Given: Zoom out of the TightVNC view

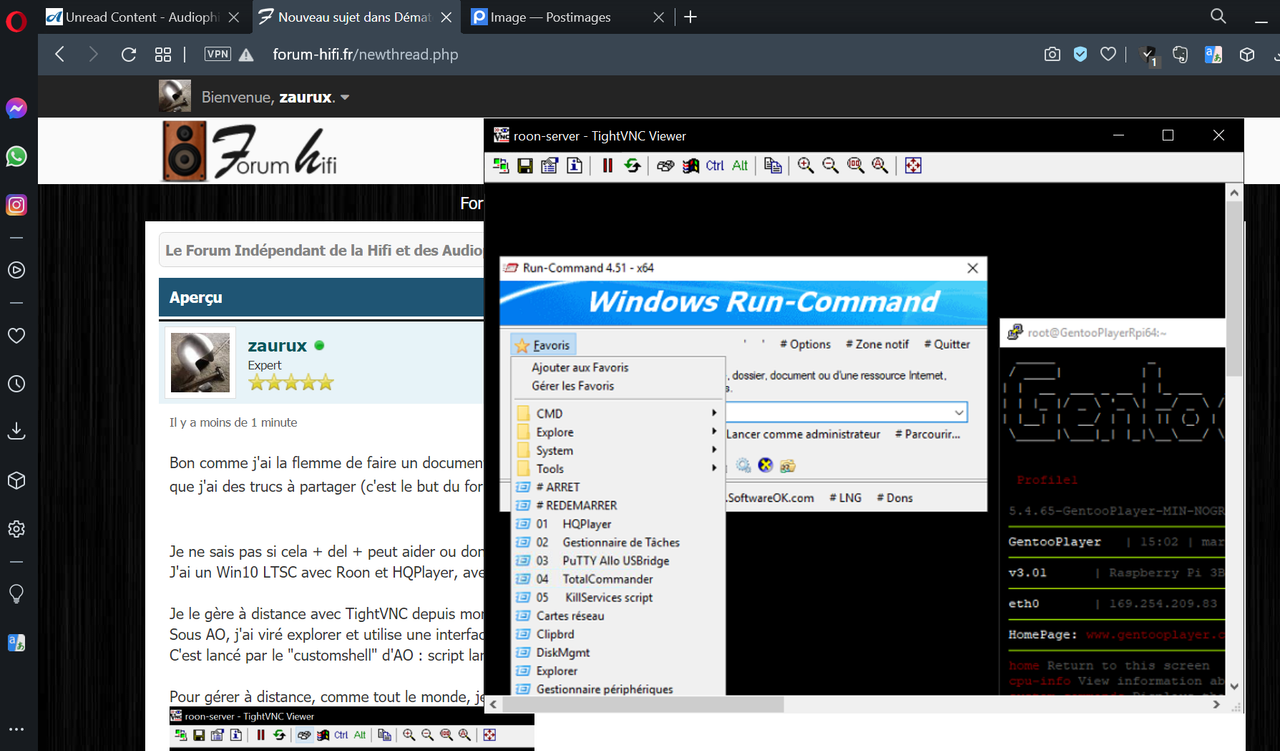Looking at the screenshot, I should [x=831, y=166].
